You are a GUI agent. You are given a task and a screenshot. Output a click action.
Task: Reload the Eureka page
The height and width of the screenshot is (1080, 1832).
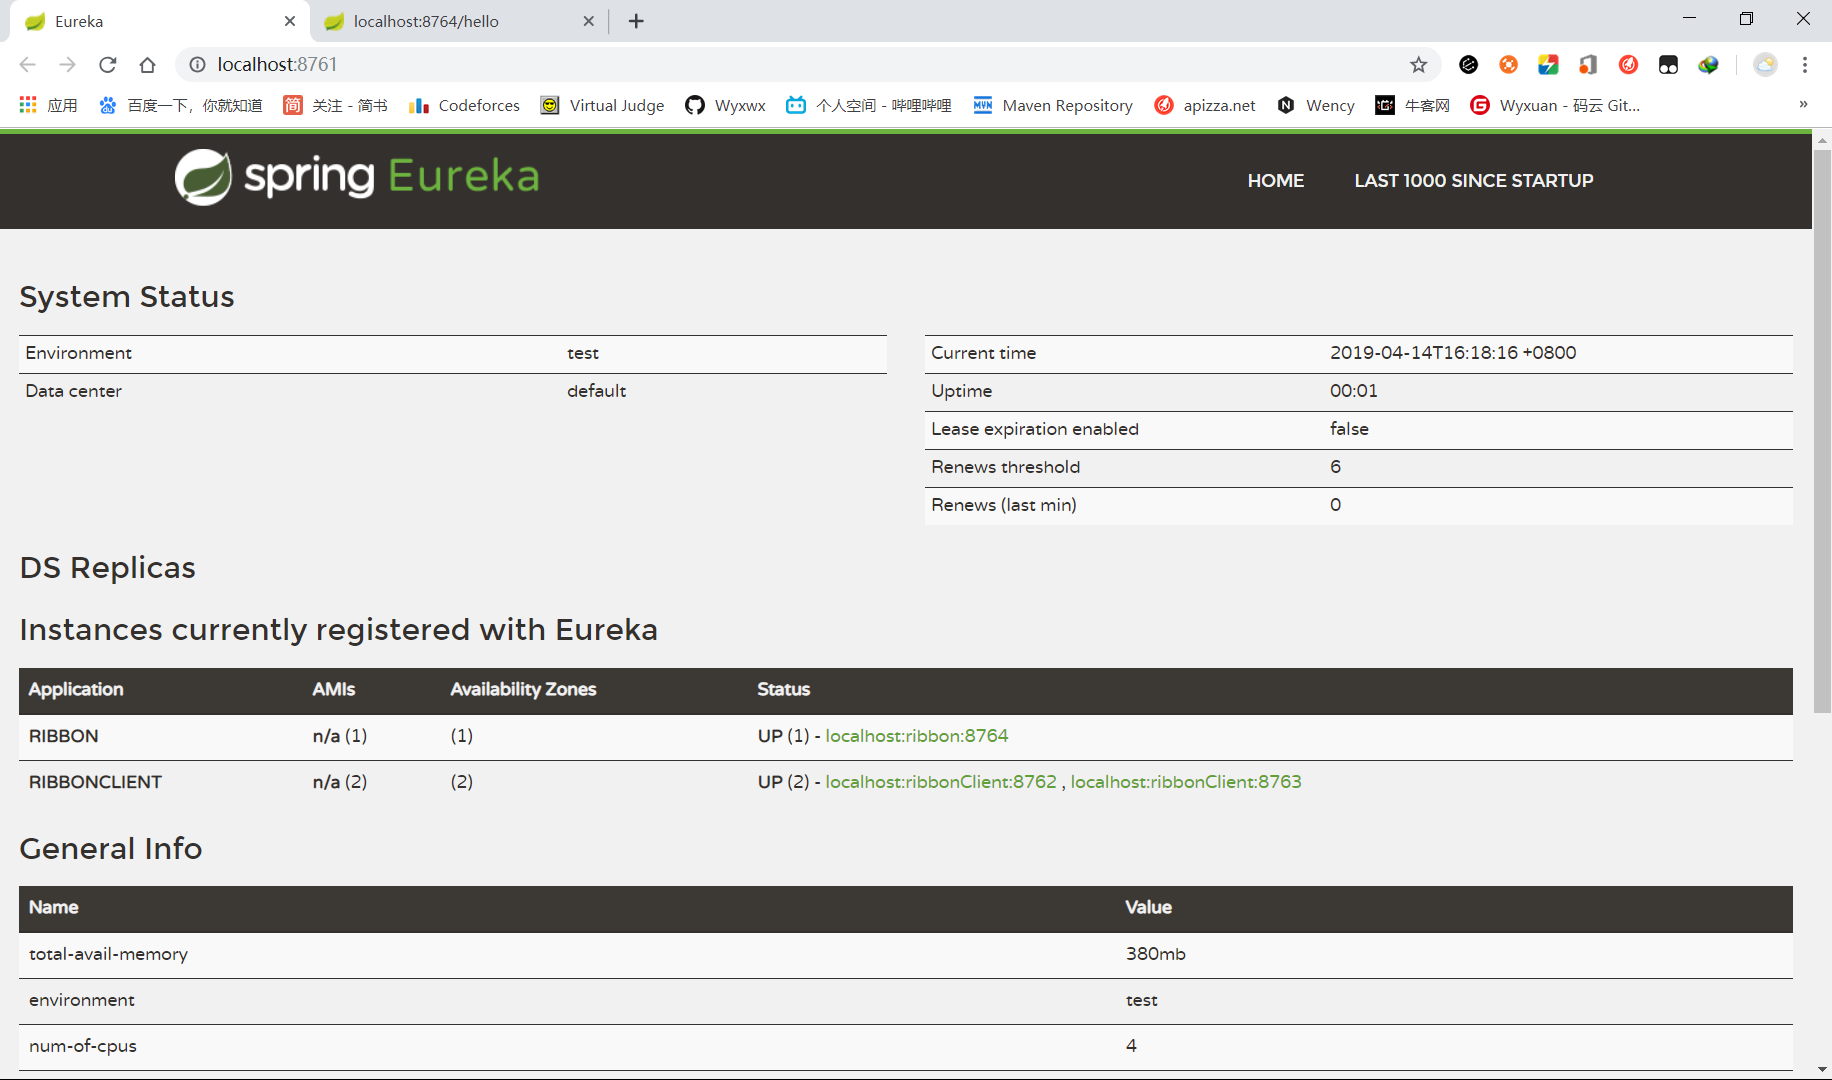(108, 65)
